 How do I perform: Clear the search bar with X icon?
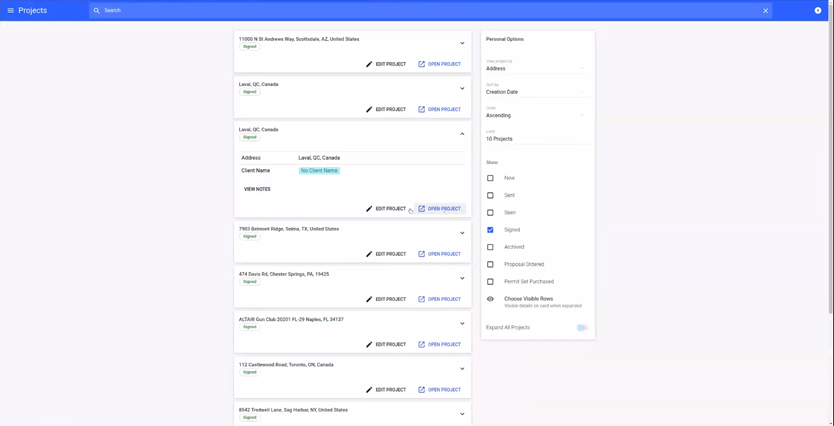(x=766, y=11)
